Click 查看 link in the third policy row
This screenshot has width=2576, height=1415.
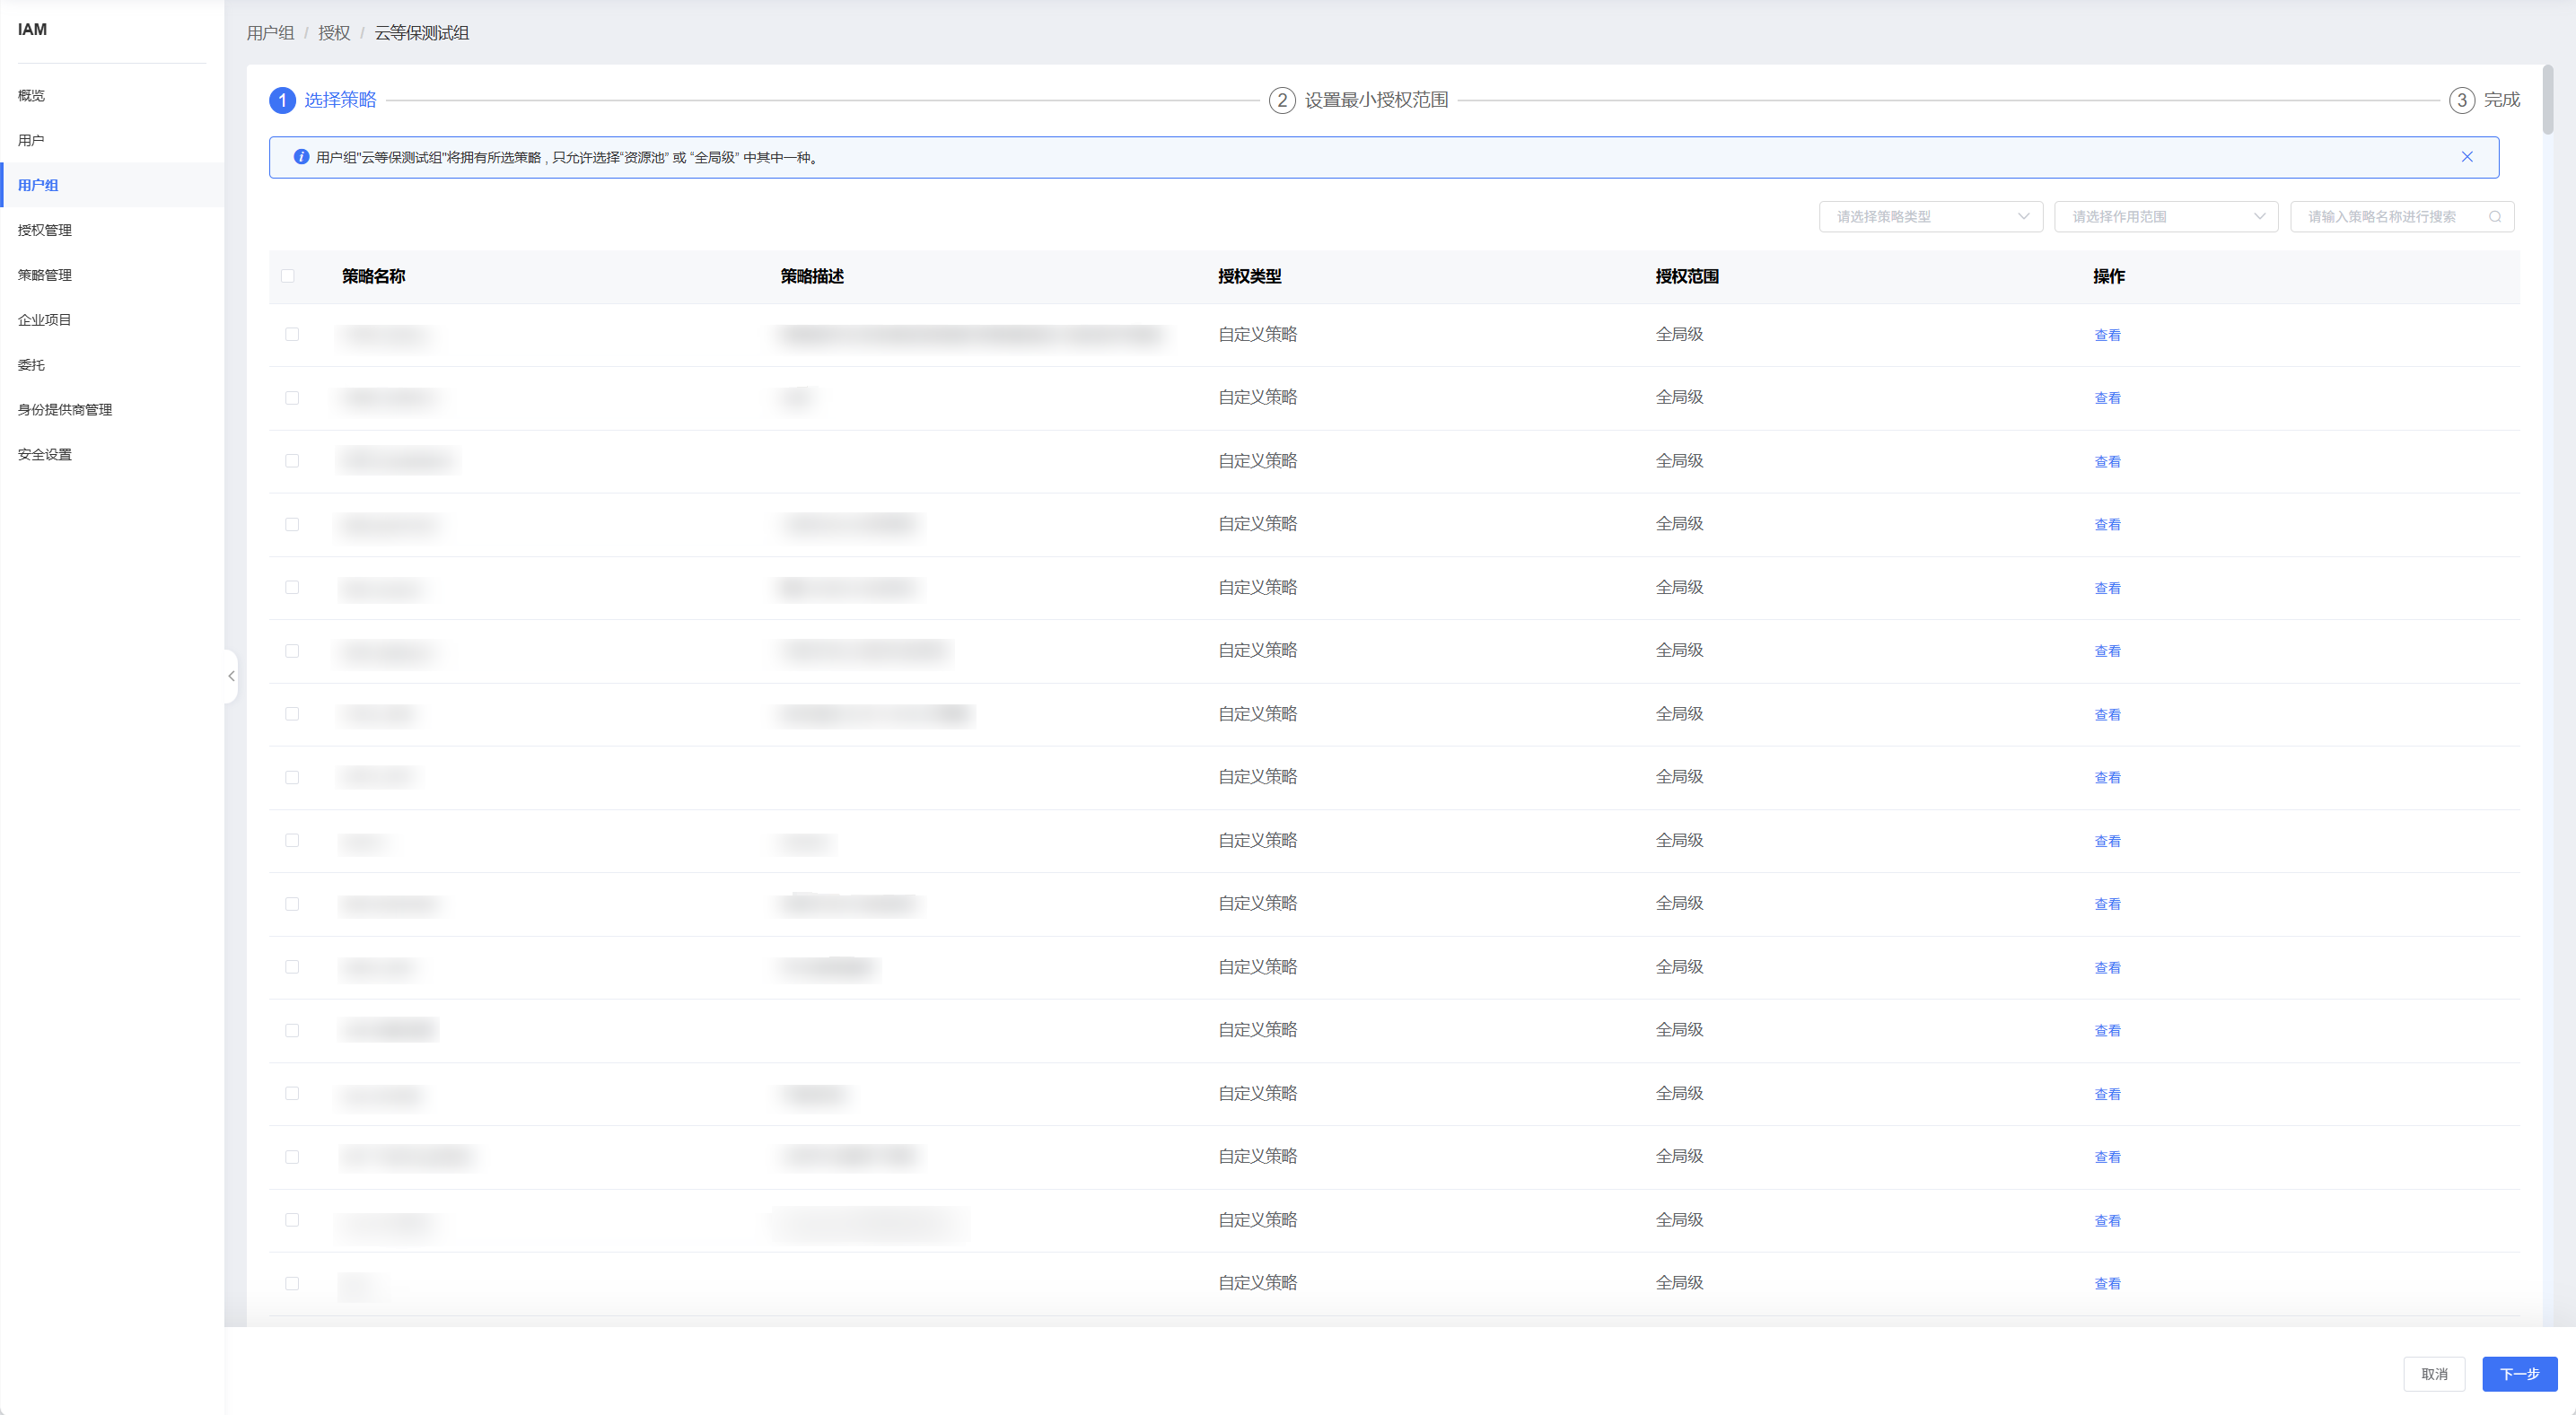tap(2107, 462)
